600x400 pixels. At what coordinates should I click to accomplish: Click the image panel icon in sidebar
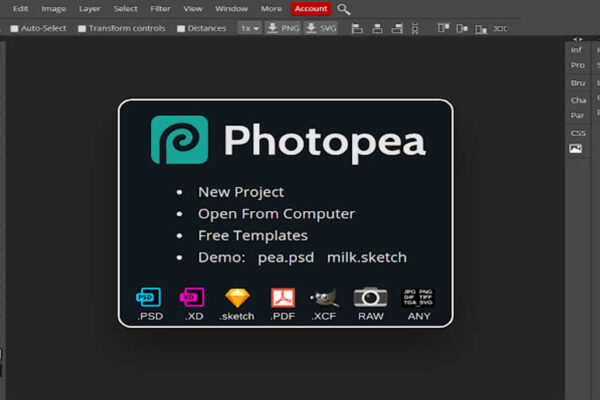(576, 149)
